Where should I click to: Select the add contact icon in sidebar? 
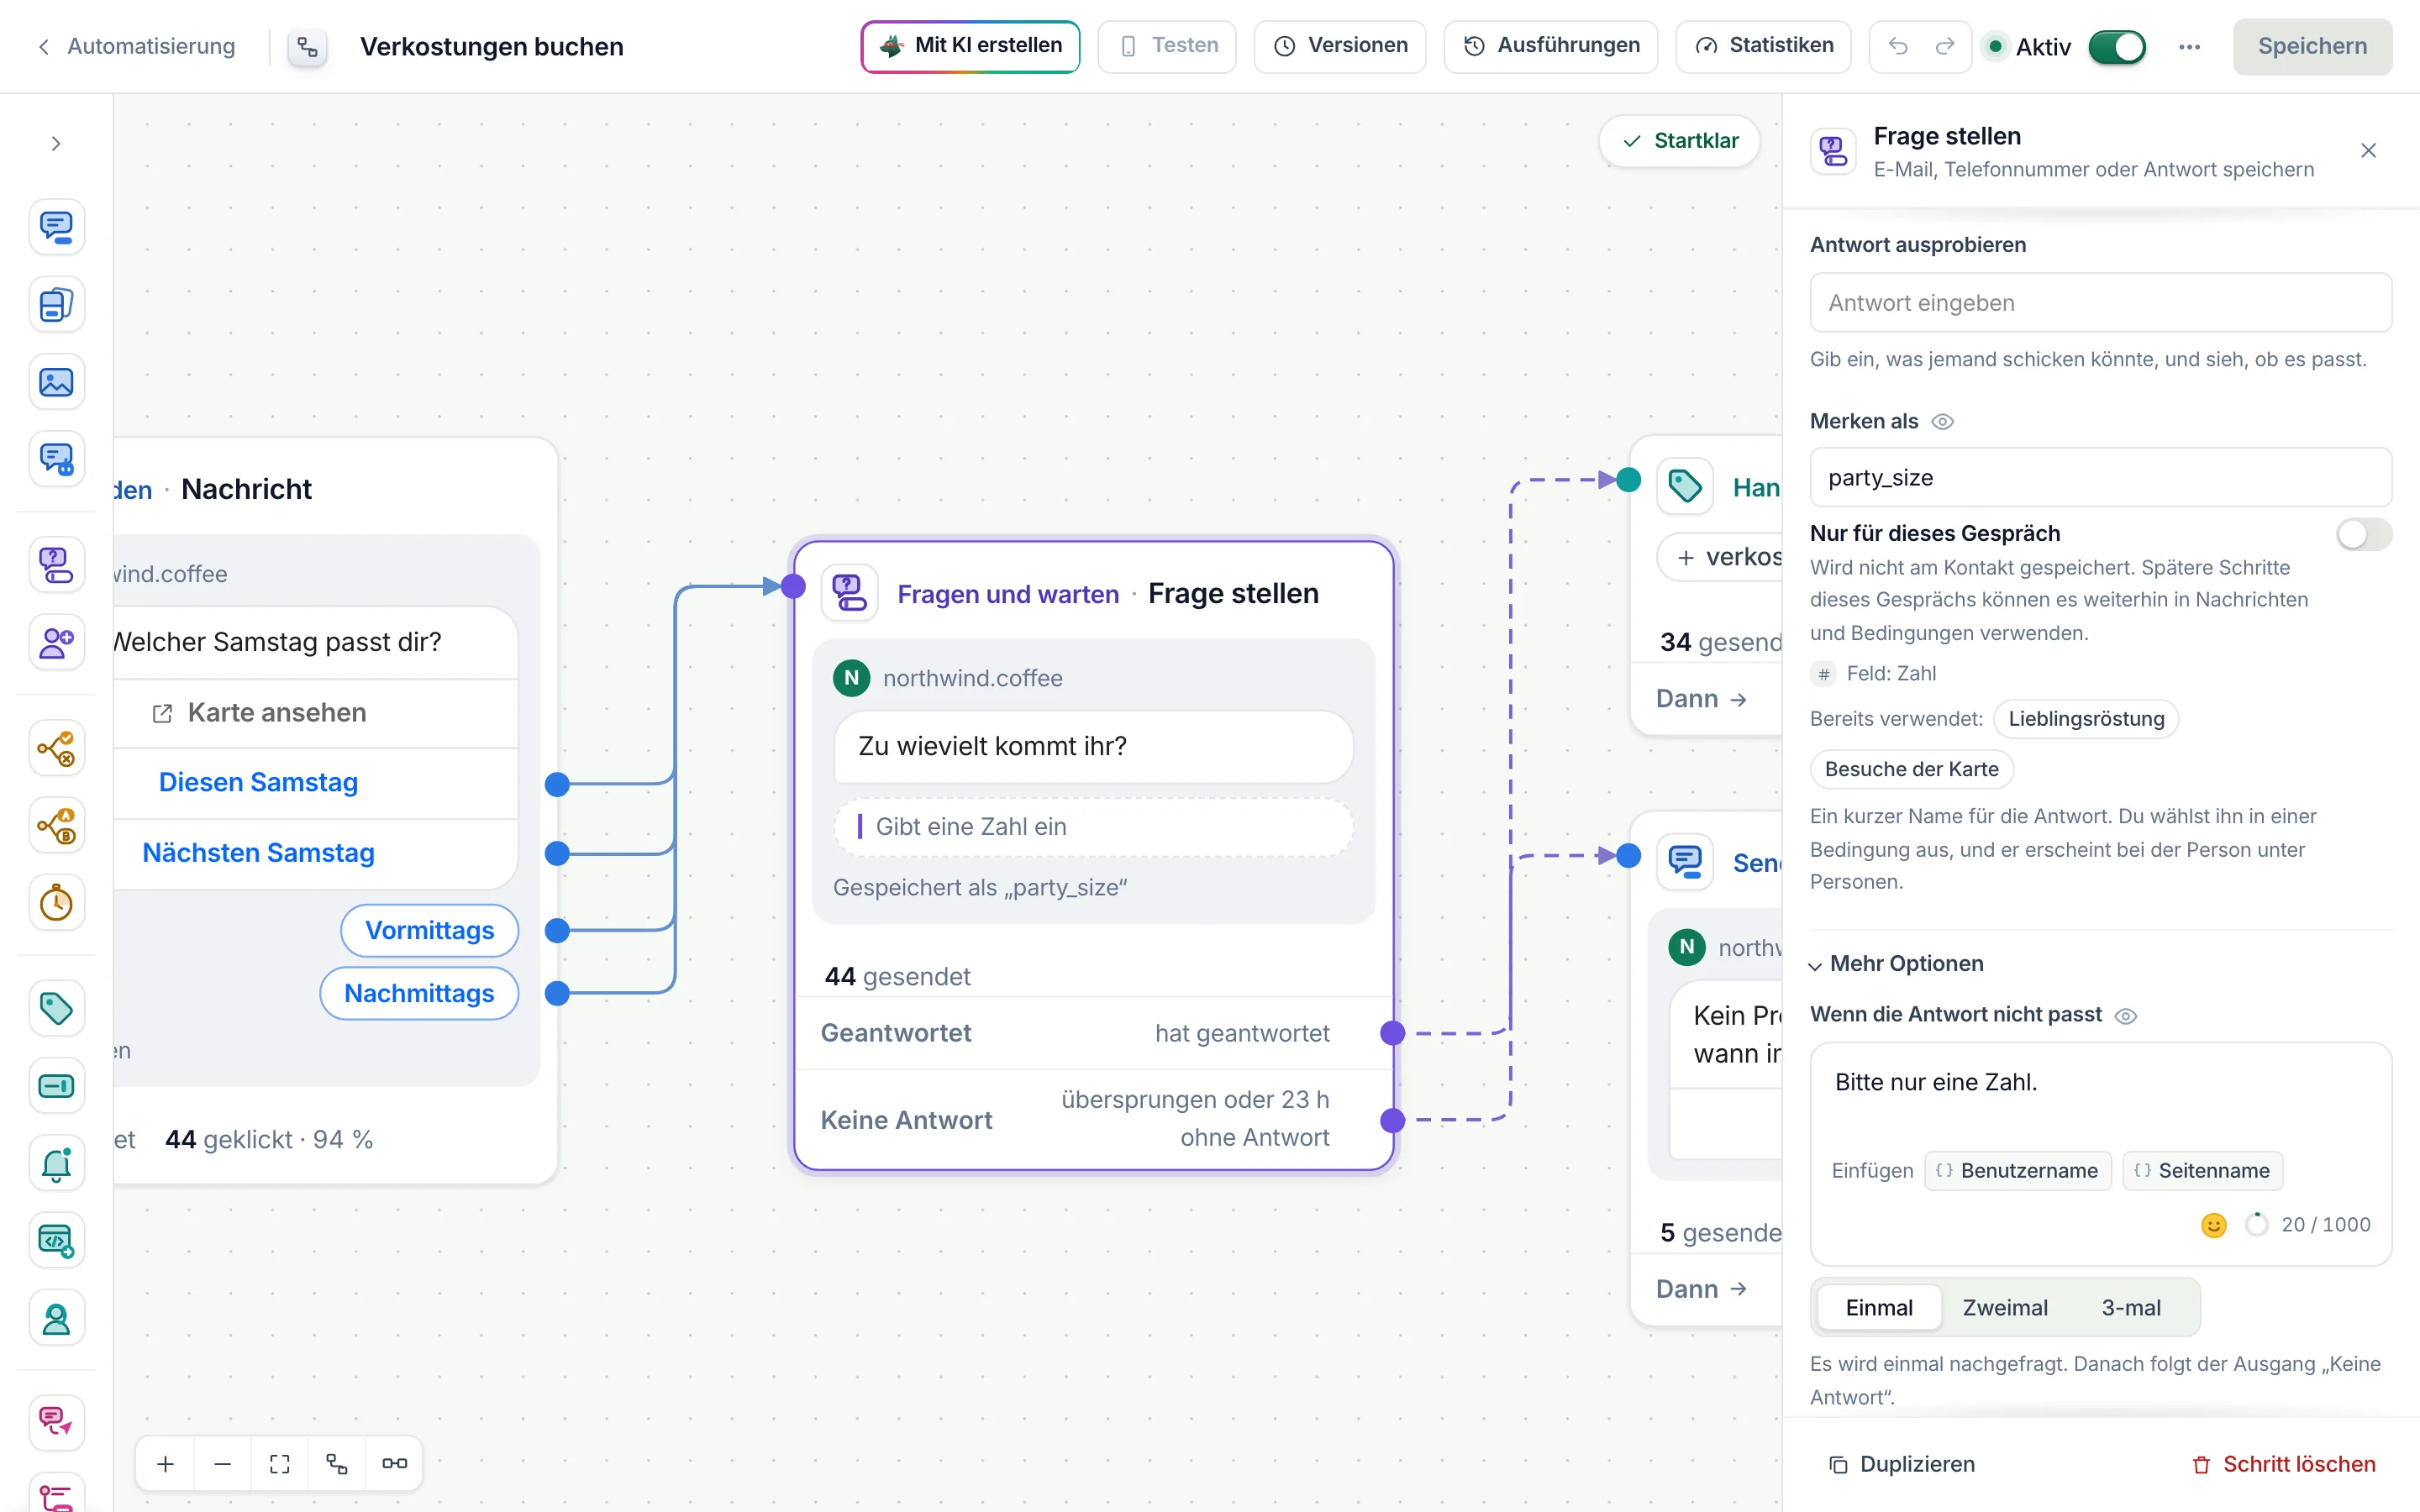tap(56, 642)
